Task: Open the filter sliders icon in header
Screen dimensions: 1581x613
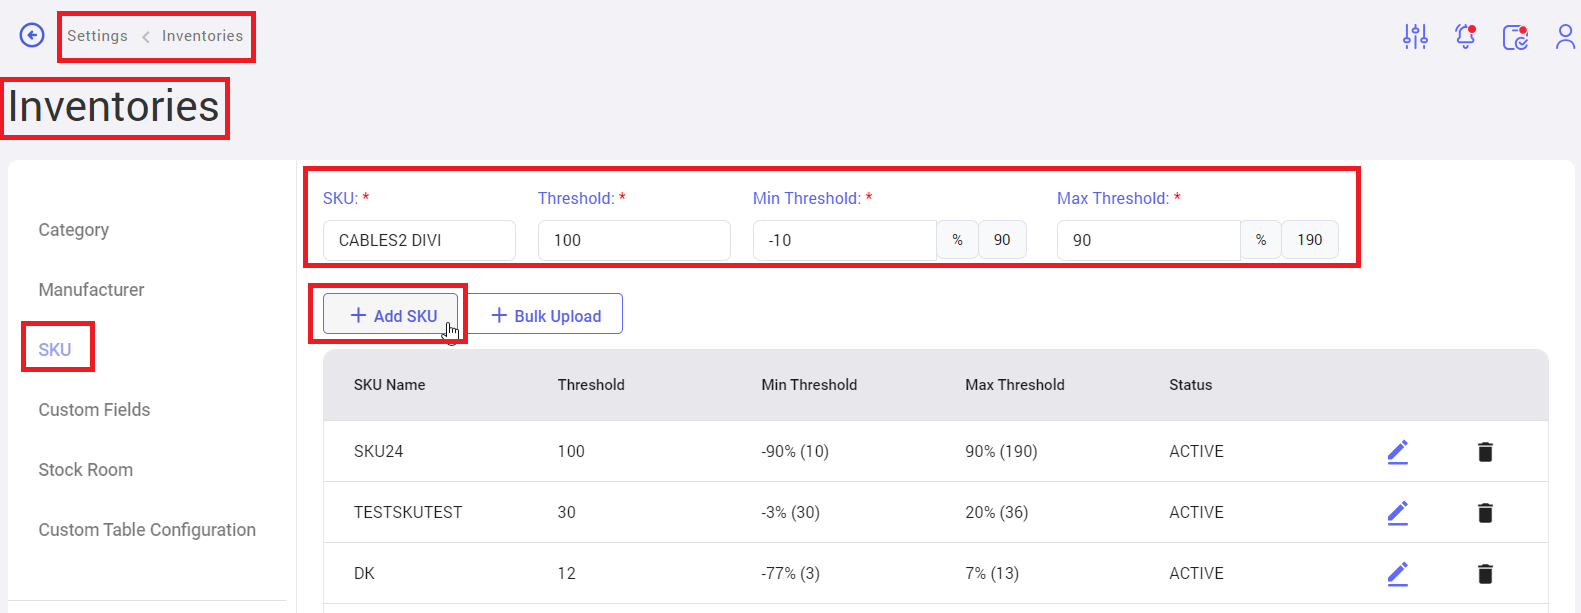Action: (1415, 37)
